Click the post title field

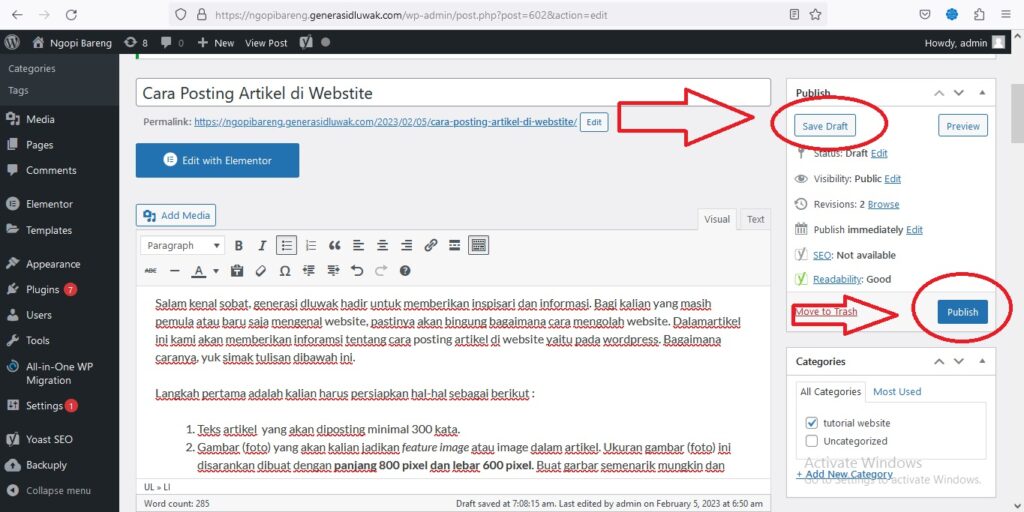453,93
